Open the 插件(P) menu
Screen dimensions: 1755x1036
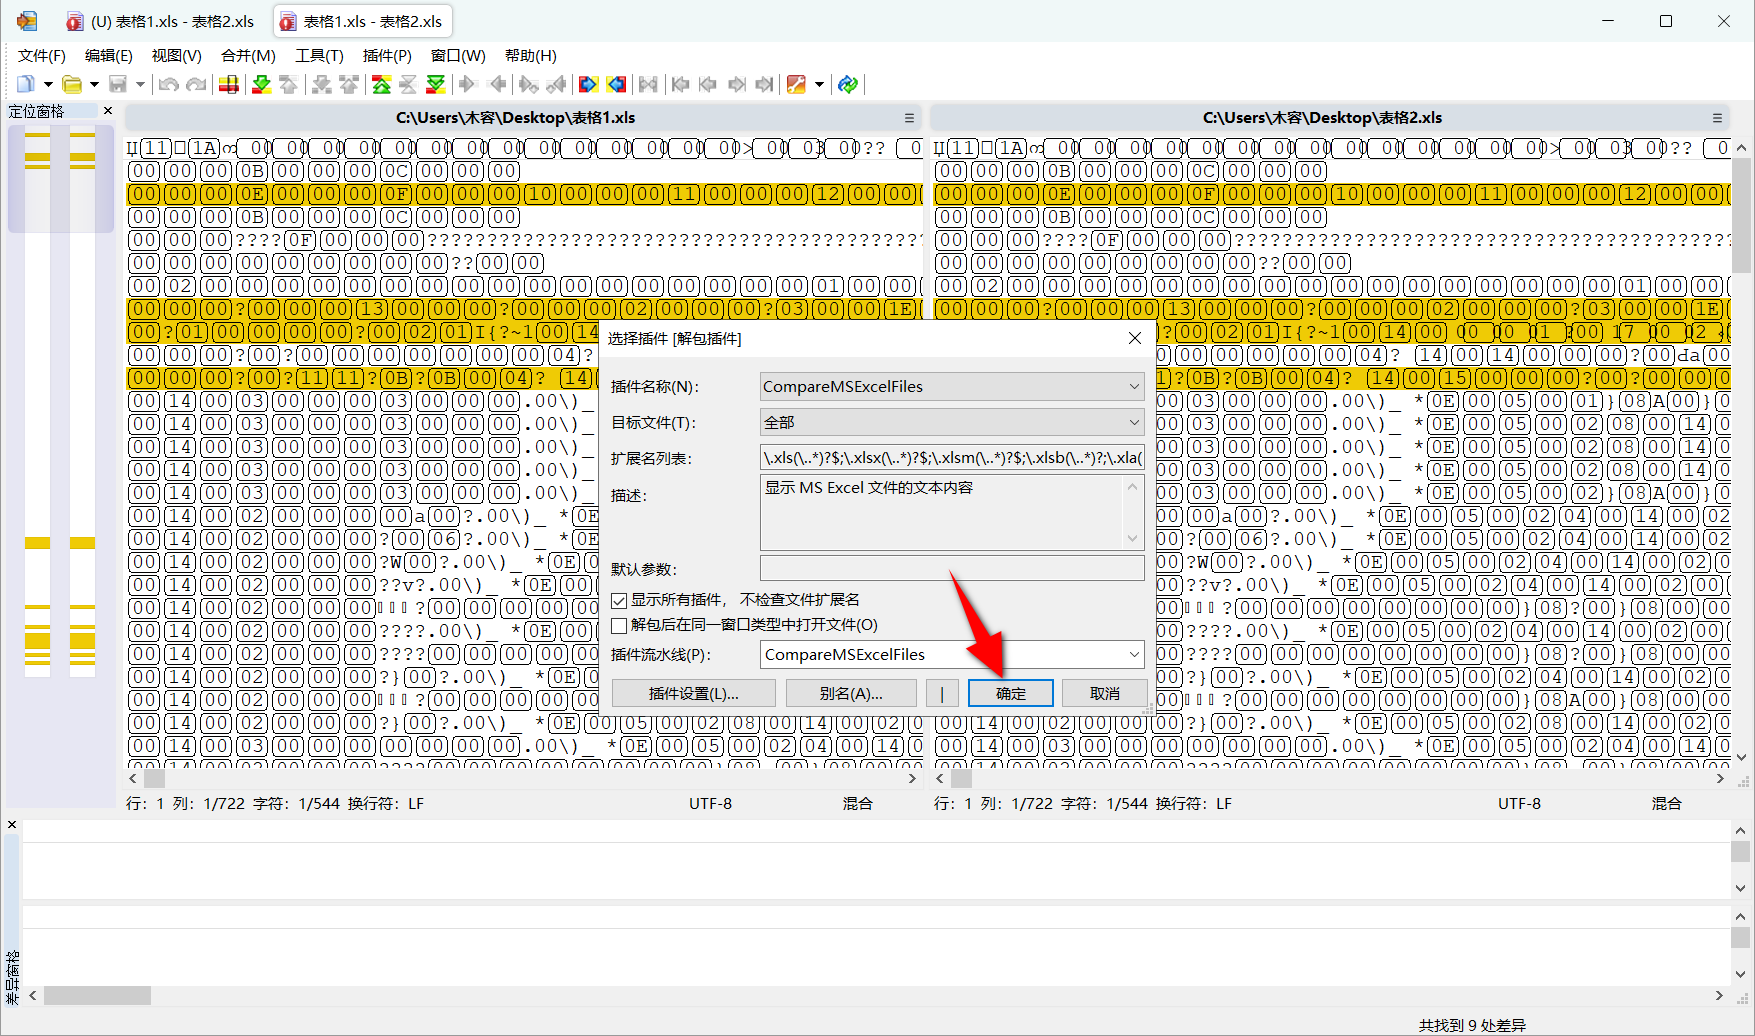tap(387, 56)
